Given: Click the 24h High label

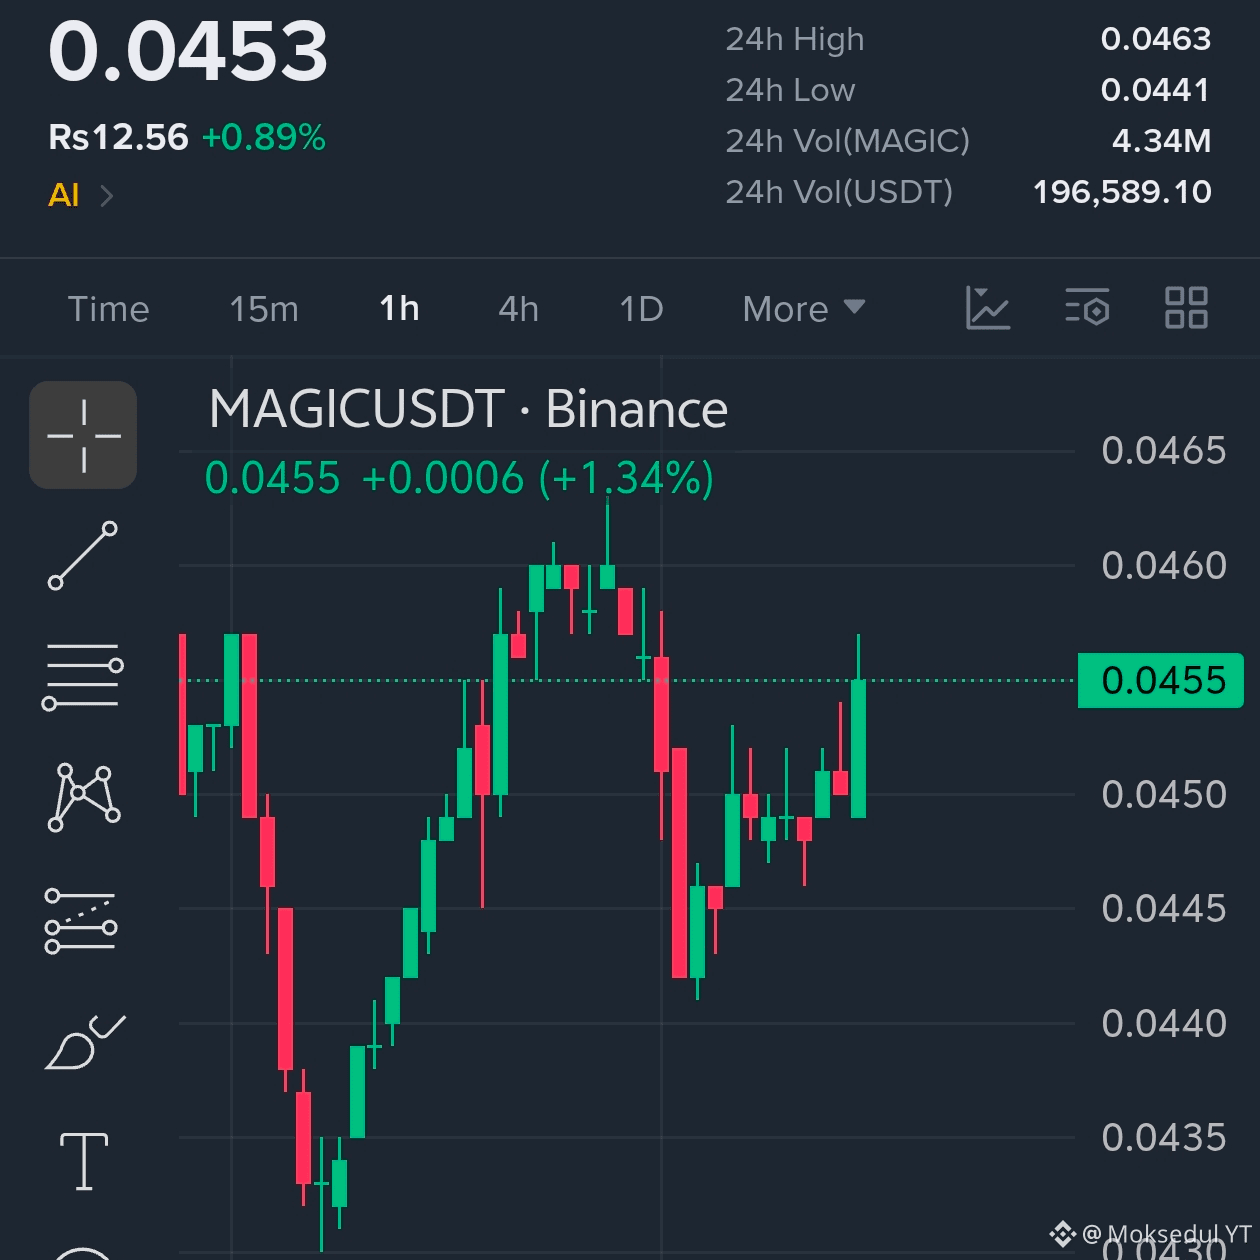Looking at the screenshot, I should (x=795, y=39).
